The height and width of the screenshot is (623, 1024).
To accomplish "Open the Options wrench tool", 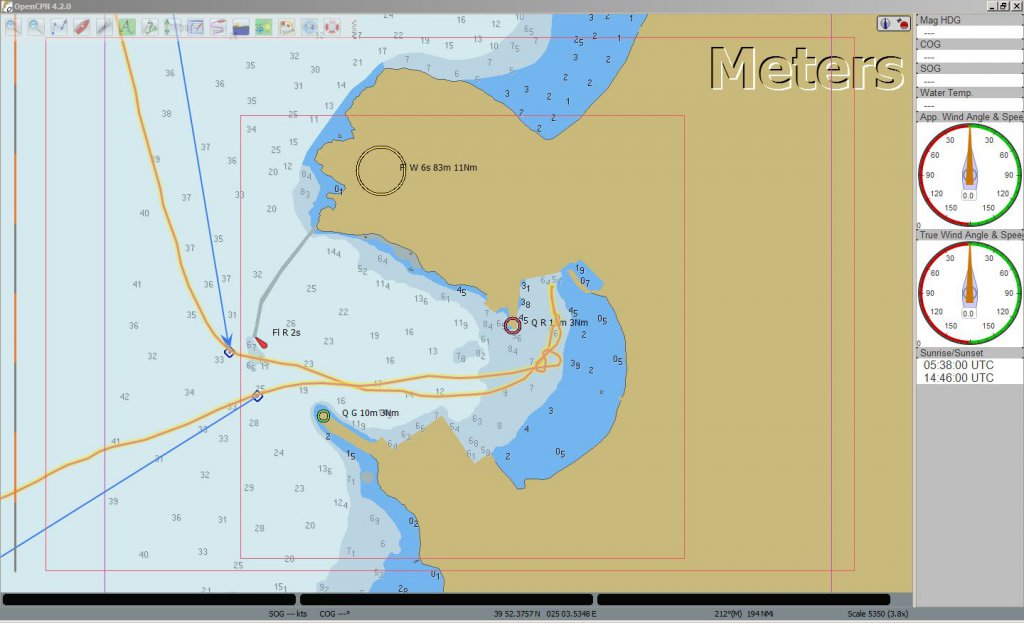I will coord(104,27).
